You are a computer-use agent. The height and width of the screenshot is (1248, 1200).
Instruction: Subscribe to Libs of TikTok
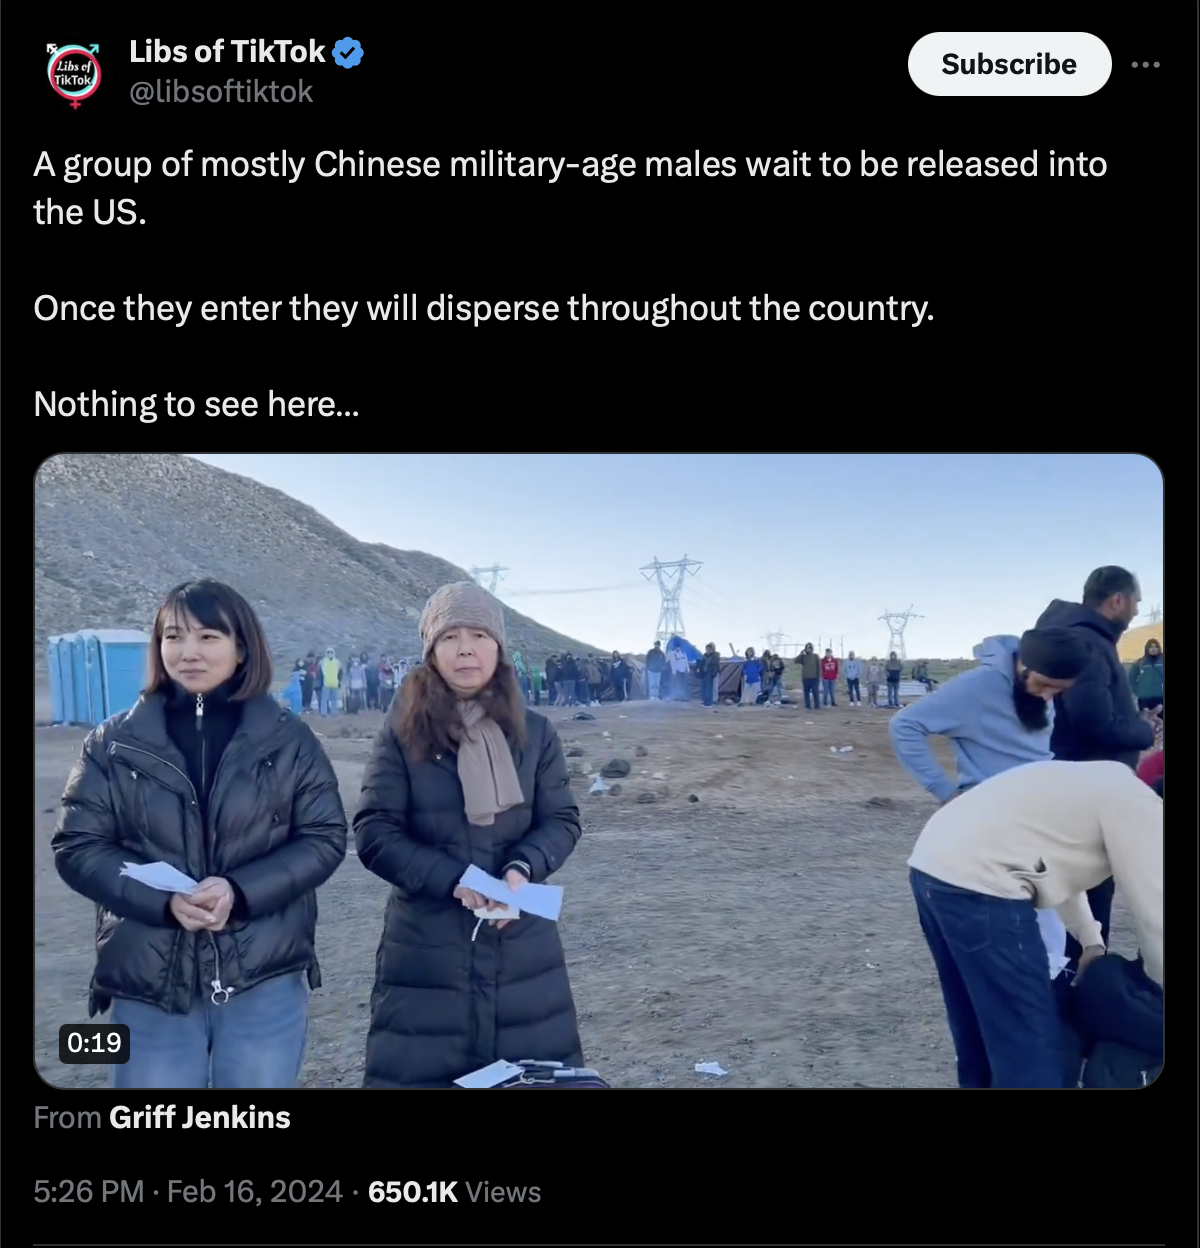pos(1009,64)
